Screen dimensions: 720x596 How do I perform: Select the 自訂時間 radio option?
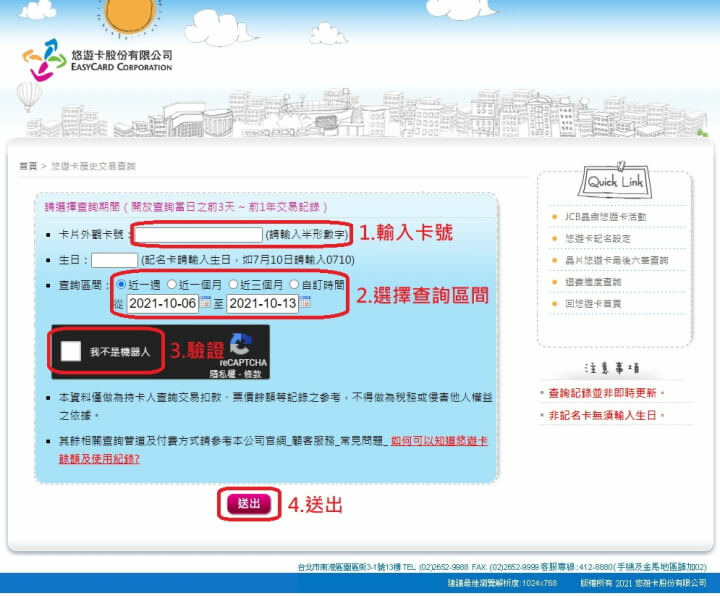294,285
